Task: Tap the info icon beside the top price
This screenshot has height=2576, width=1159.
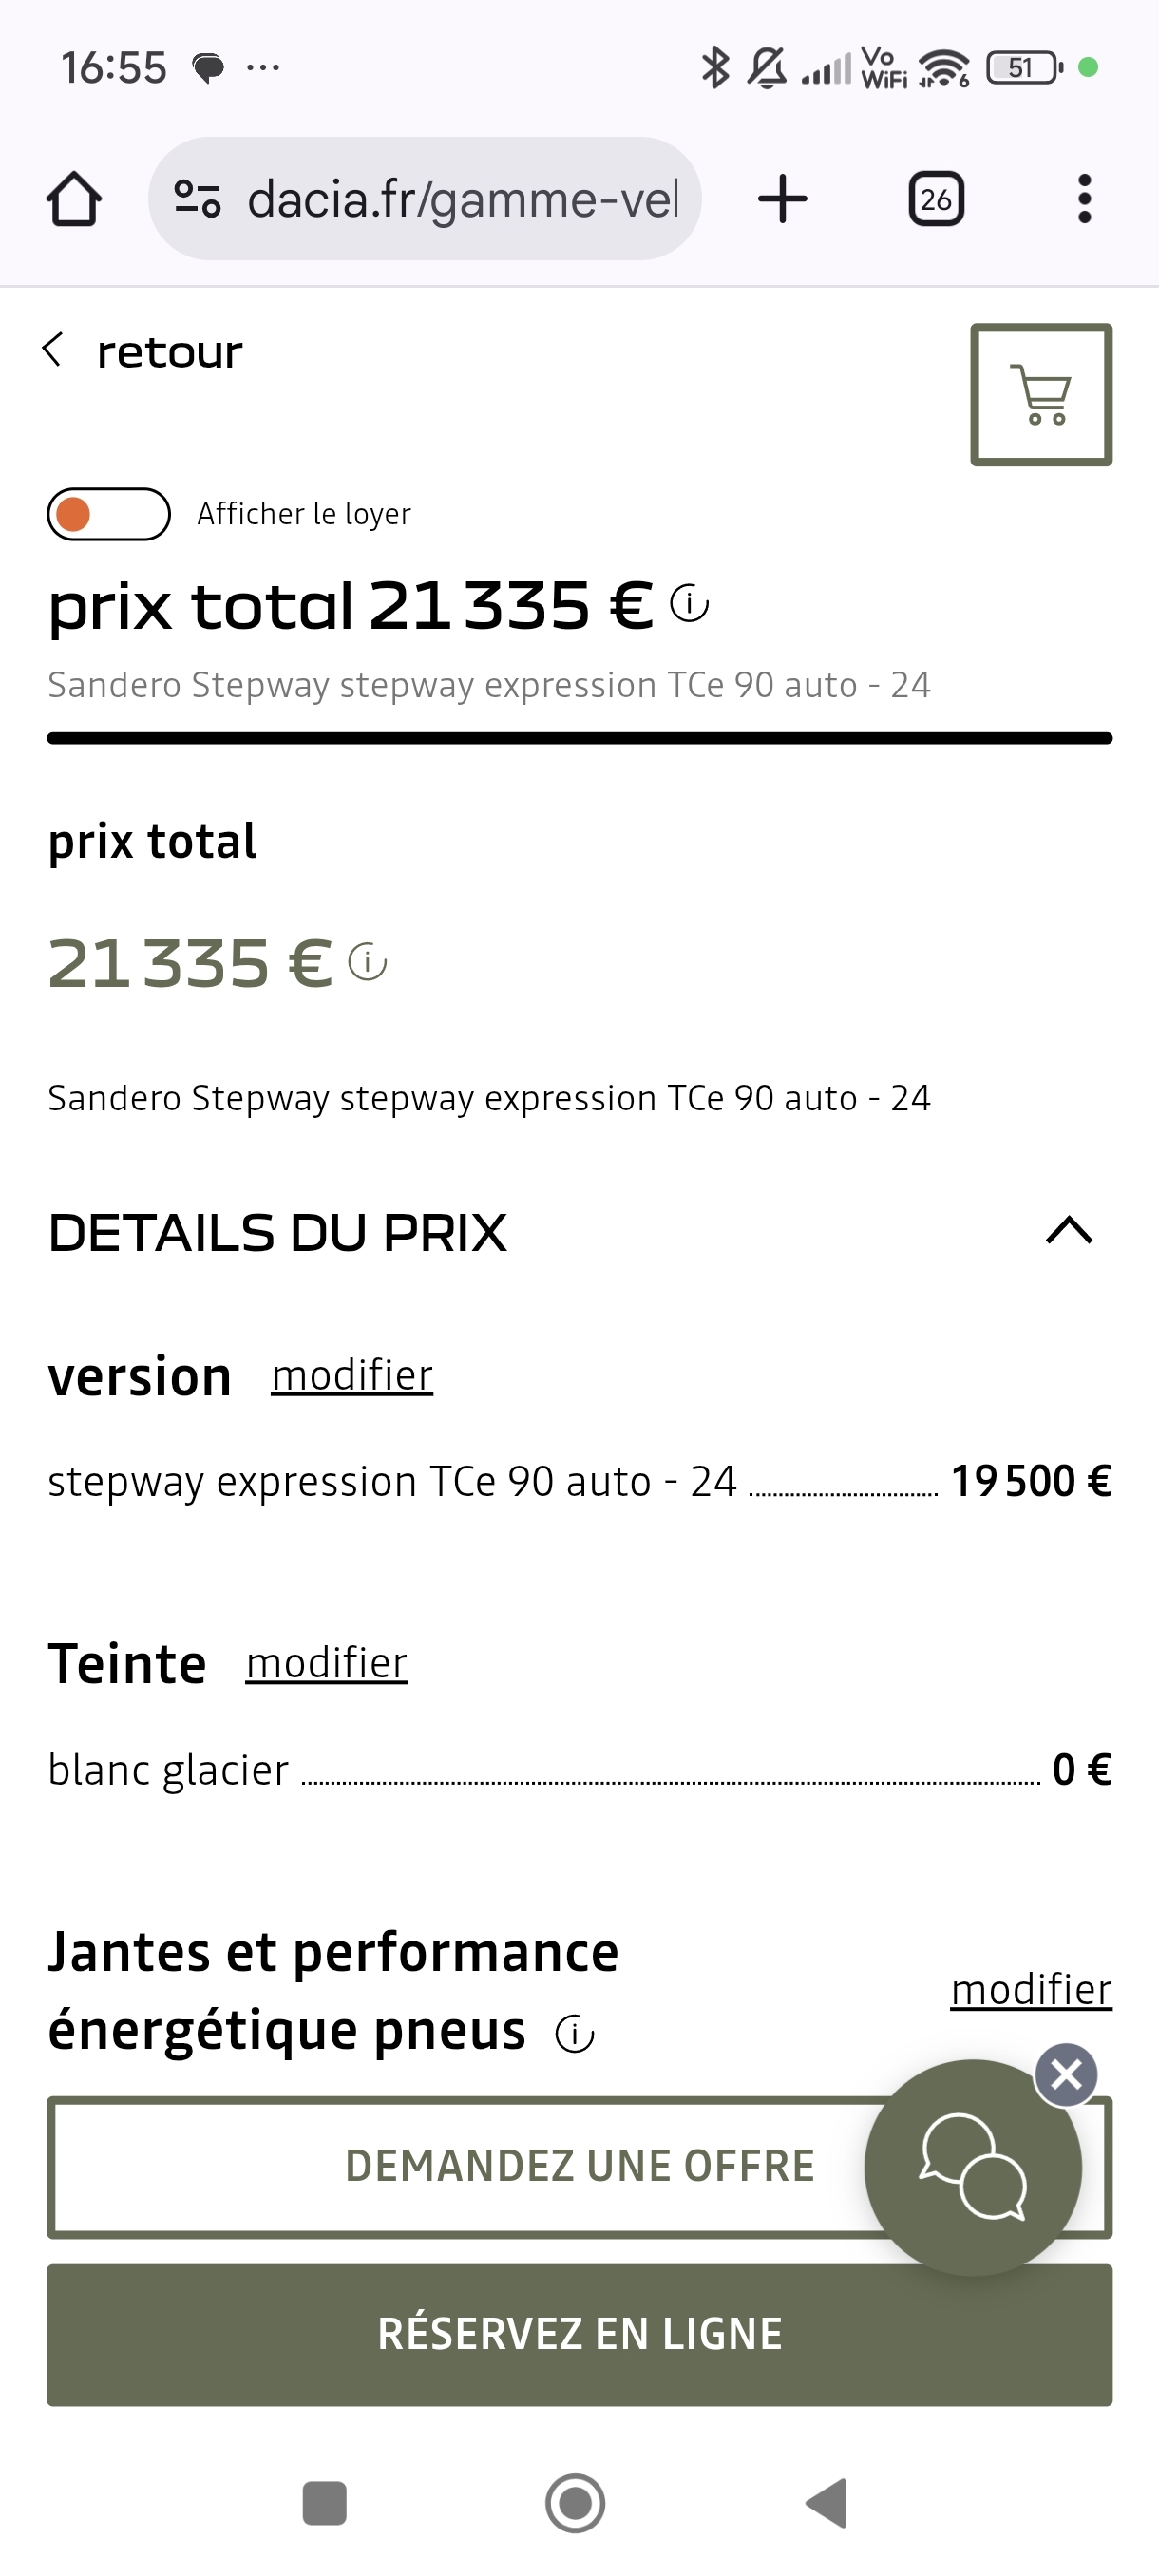Action: pos(689,604)
